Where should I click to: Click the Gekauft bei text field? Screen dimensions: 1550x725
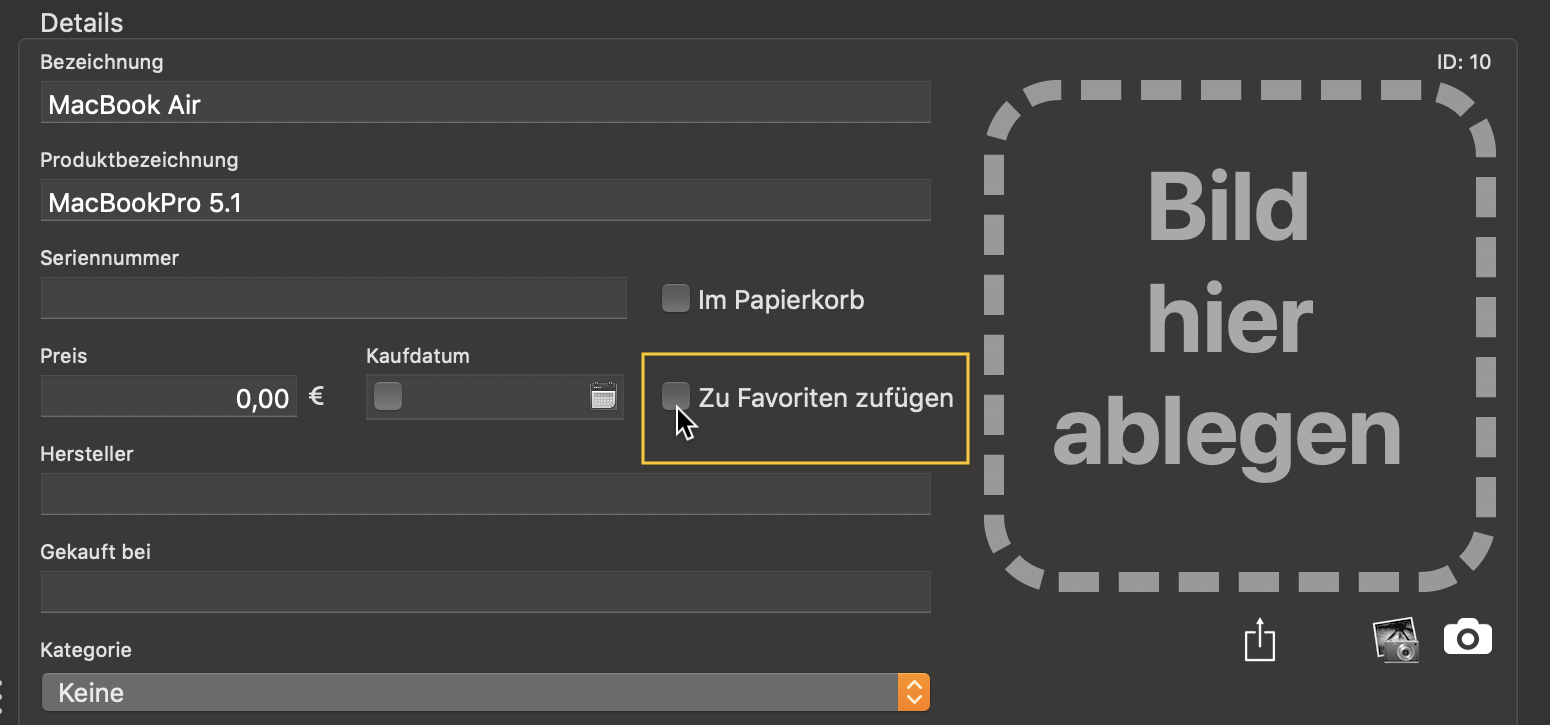[x=485, y=593]
